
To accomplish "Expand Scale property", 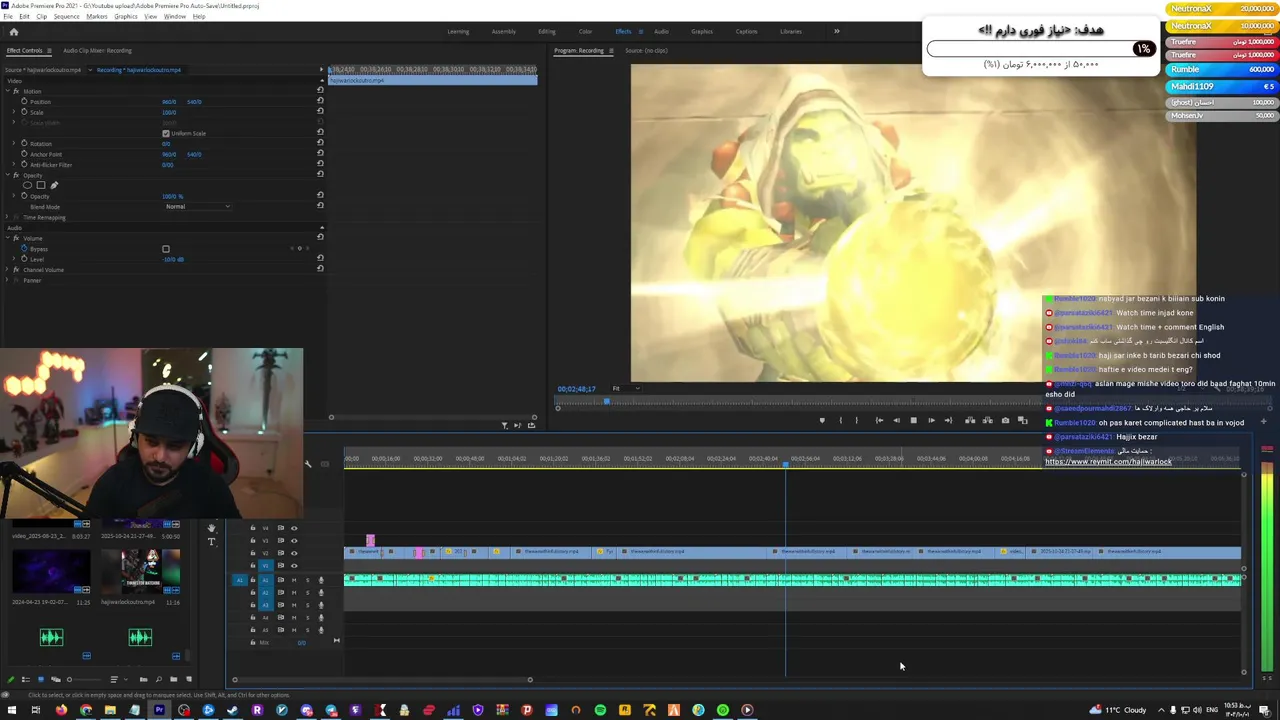I will pos(15,112).
